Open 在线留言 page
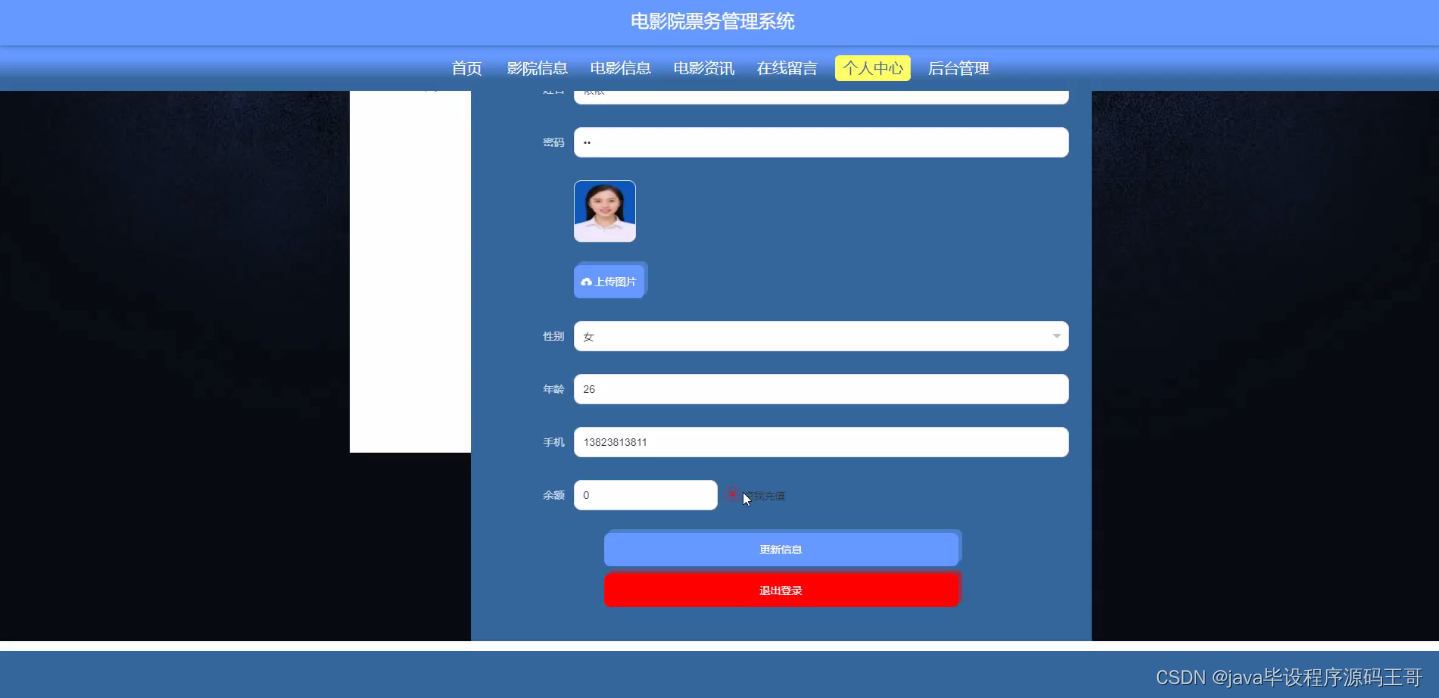This screenshot has width=1439, height=698. [787, 68]
